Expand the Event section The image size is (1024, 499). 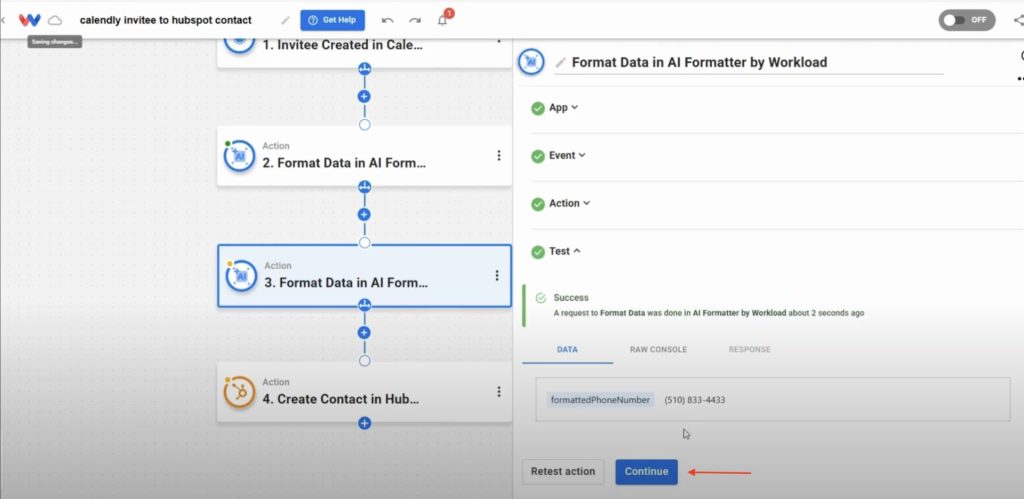pos(567,155)
